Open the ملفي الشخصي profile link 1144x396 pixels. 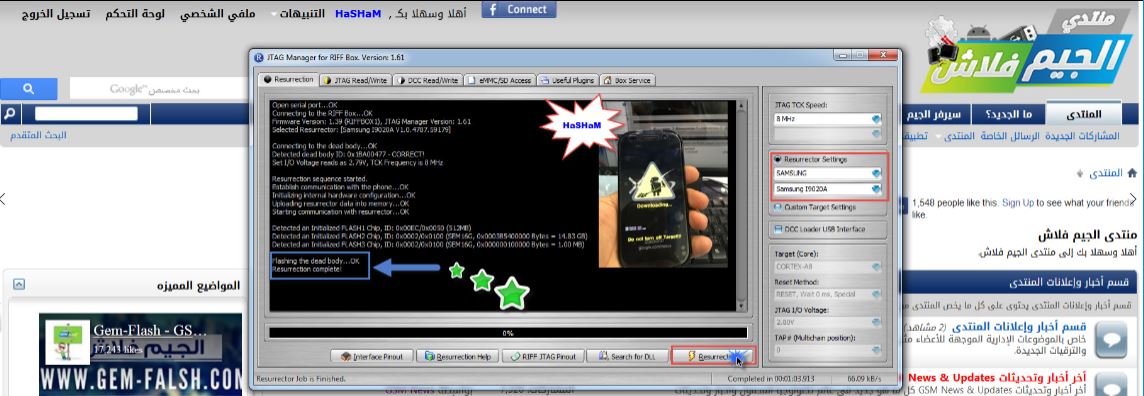tap(217, 14)
